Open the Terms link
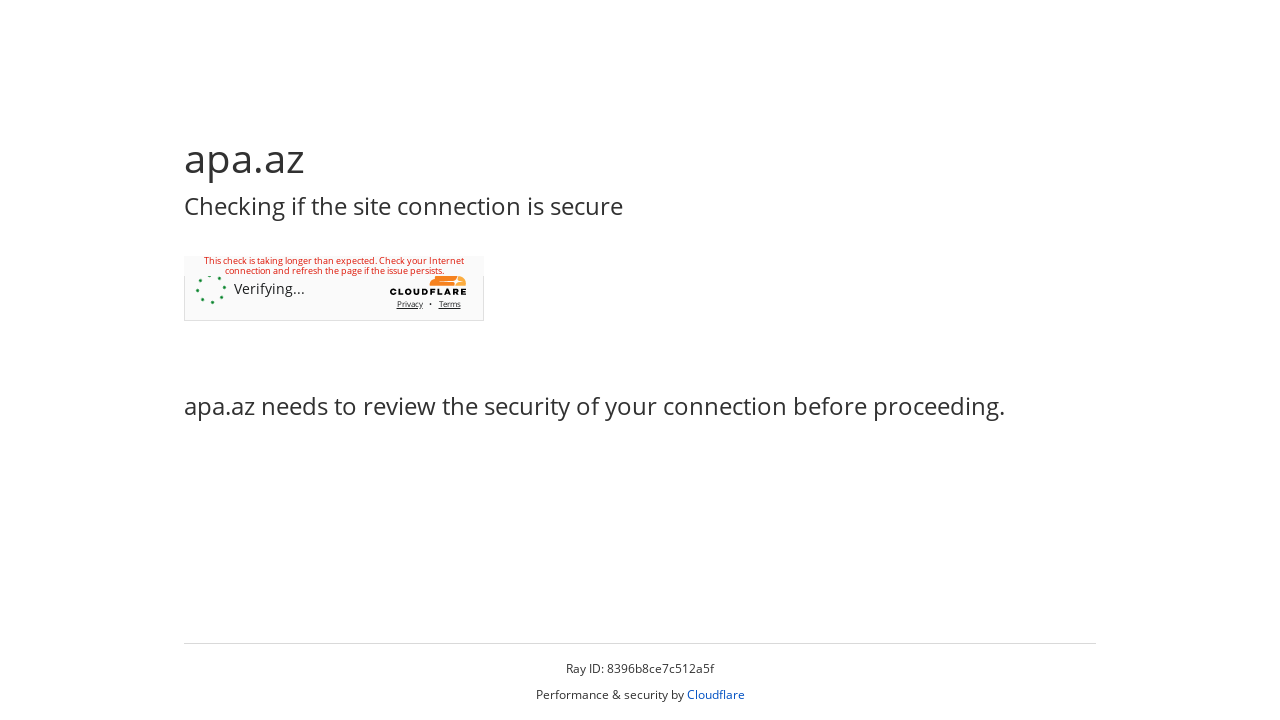The width and height of the screenshot is (1280, 720). tap(449, 302)
